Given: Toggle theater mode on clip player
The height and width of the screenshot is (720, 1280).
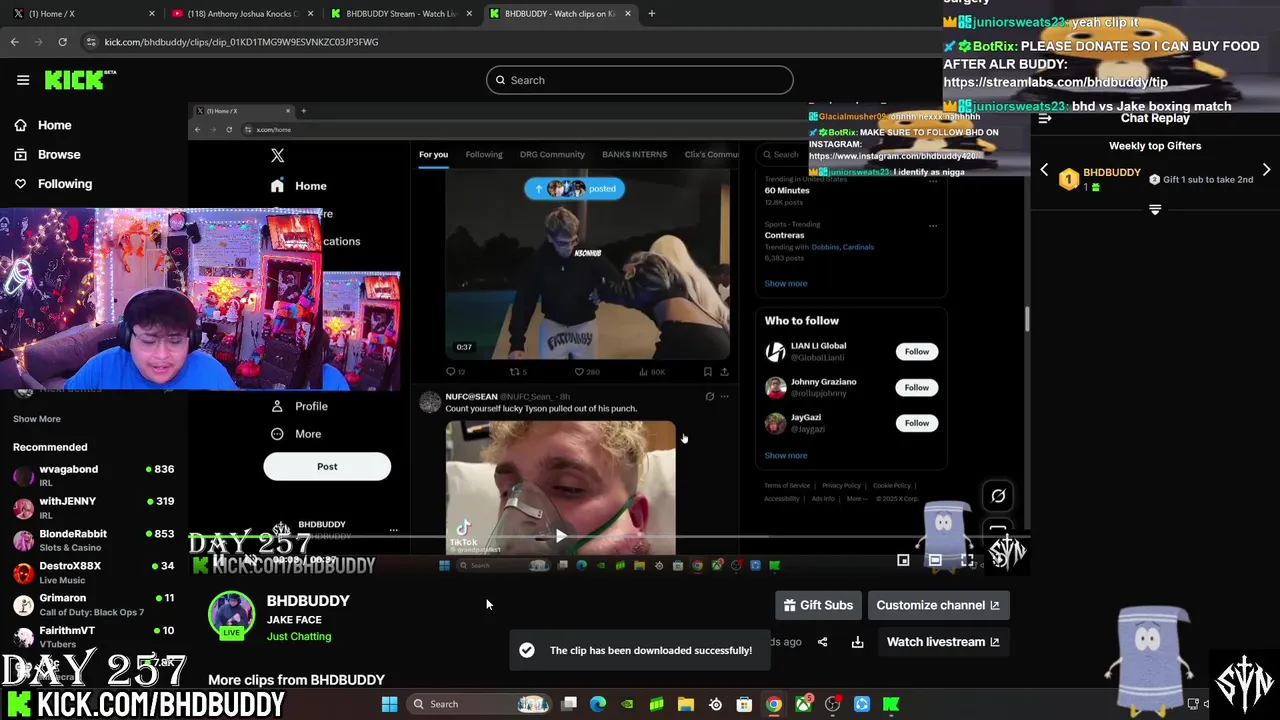Looking at the screenshot, I should 935,561.
